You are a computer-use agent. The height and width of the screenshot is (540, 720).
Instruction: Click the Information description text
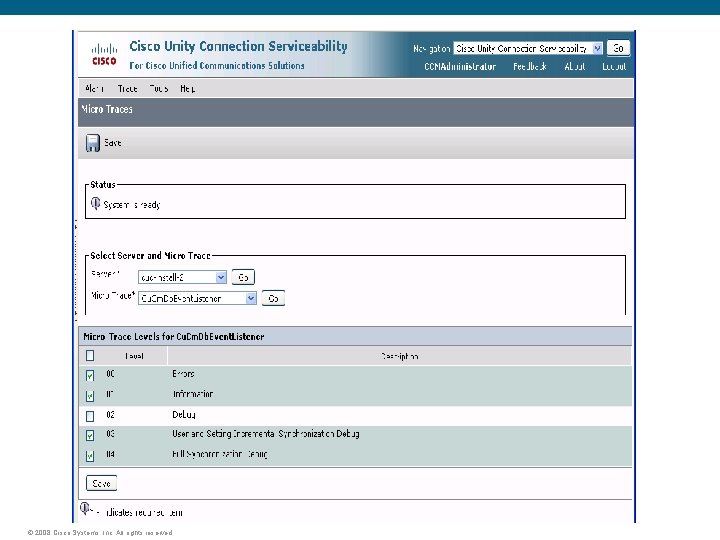[193, 394]
